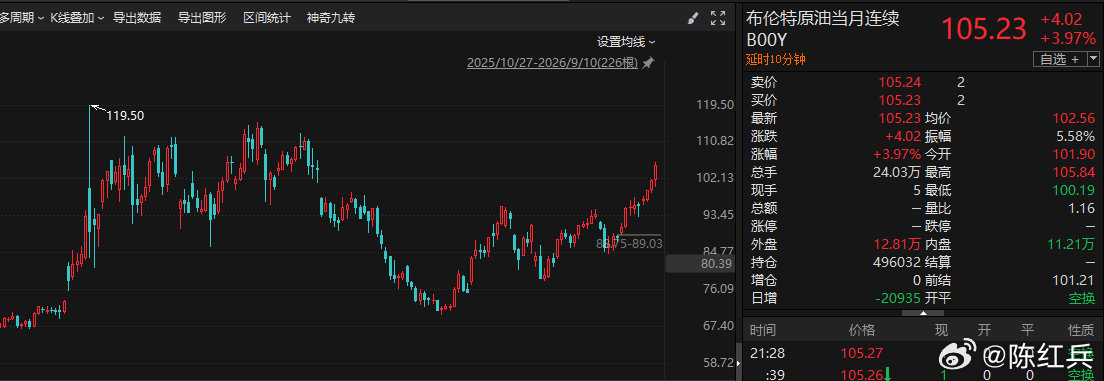Image resolution: width=1104 pixels, height=381 pixels.
Task: Open the 设置均线 moving average dropdown
Action: [626, 42]
